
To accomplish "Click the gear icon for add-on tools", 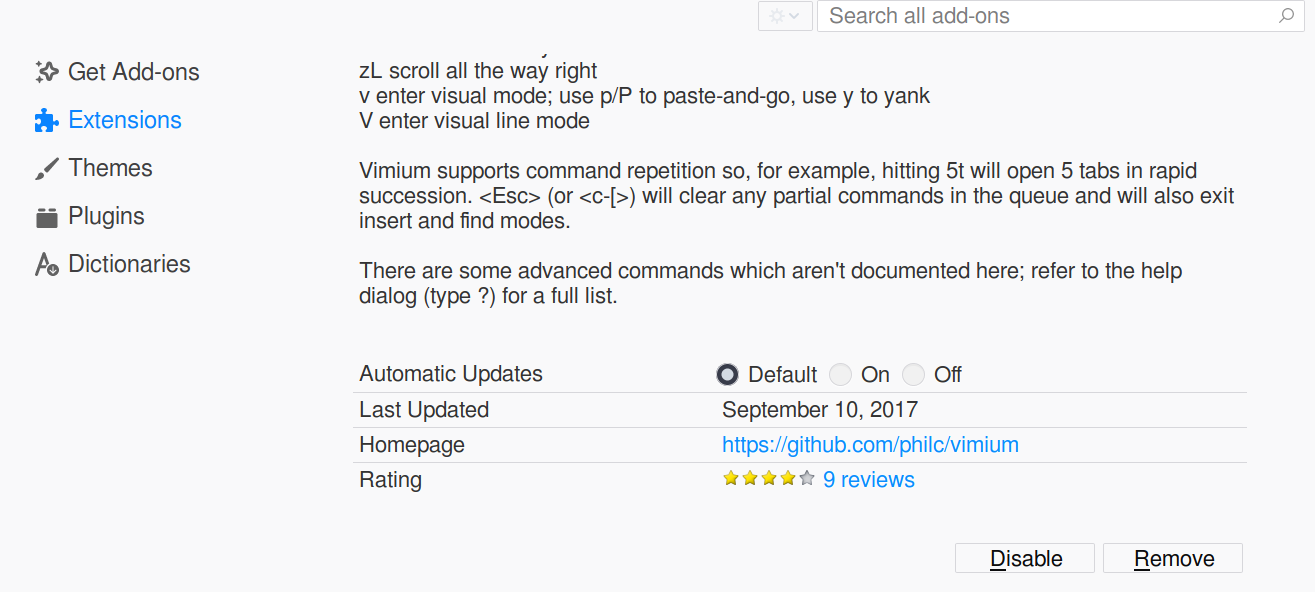I will [x=778, y=16].
